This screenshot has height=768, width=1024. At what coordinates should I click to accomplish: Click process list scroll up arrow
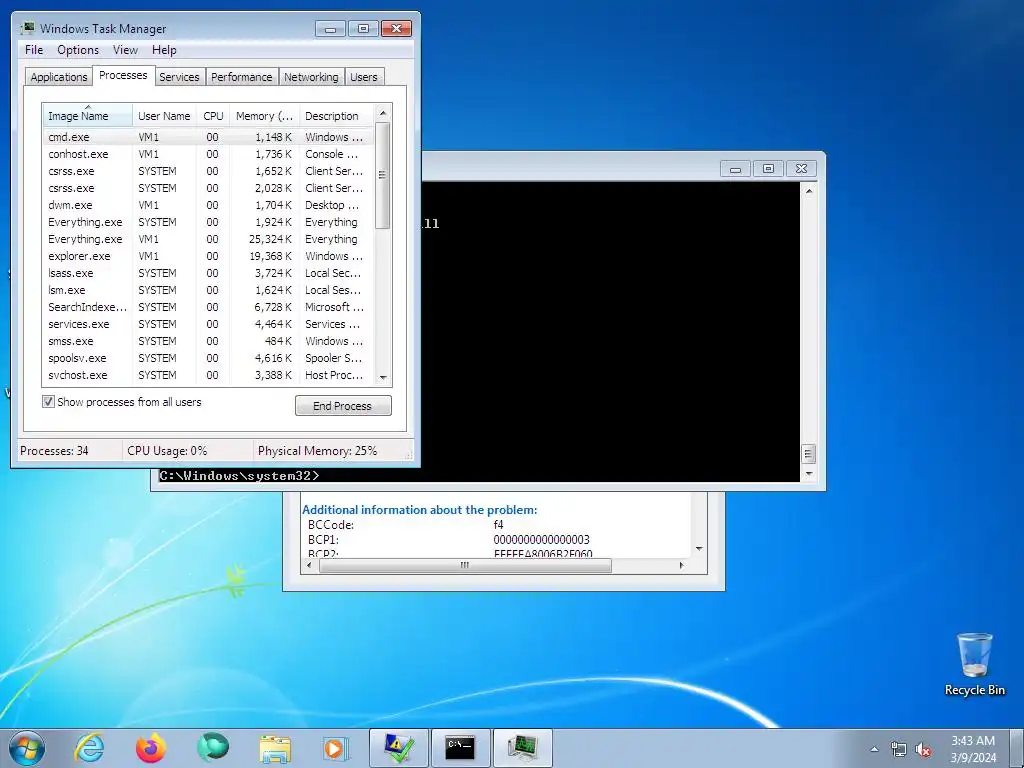point(383,113)
